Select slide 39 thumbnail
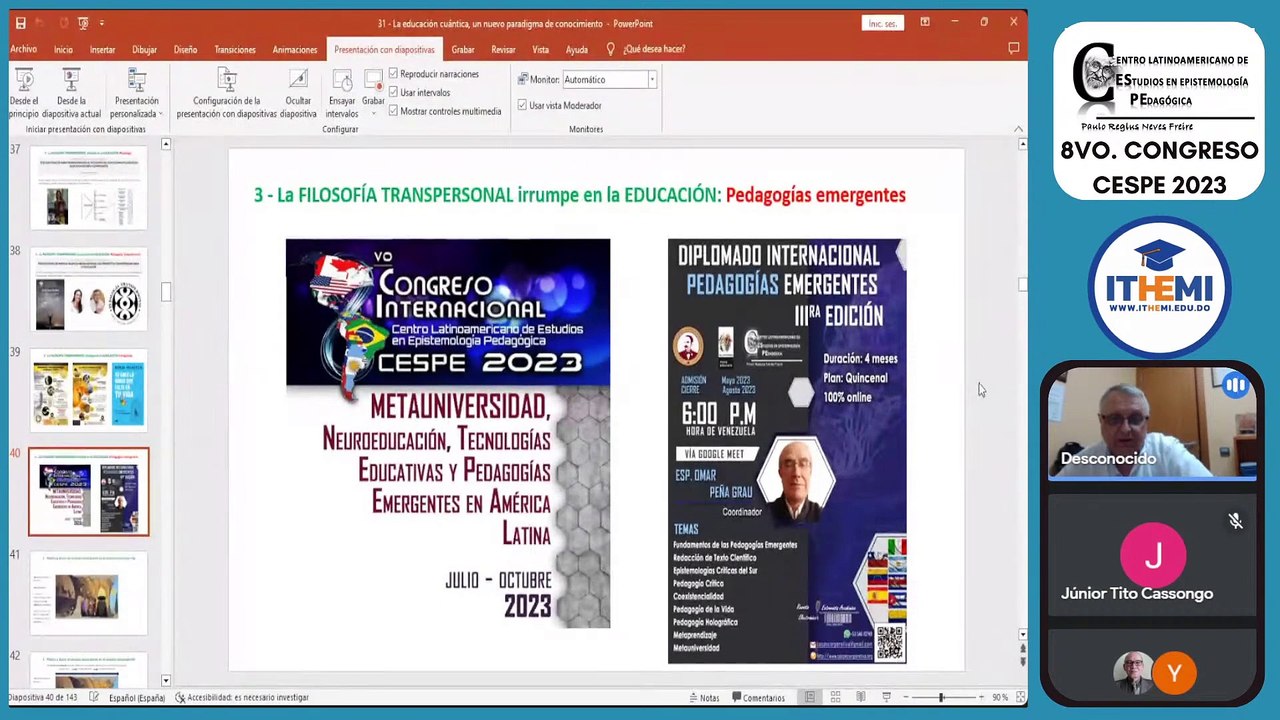Image resolution: width=1280 pixels, height=720 pixels. [88, 390]
